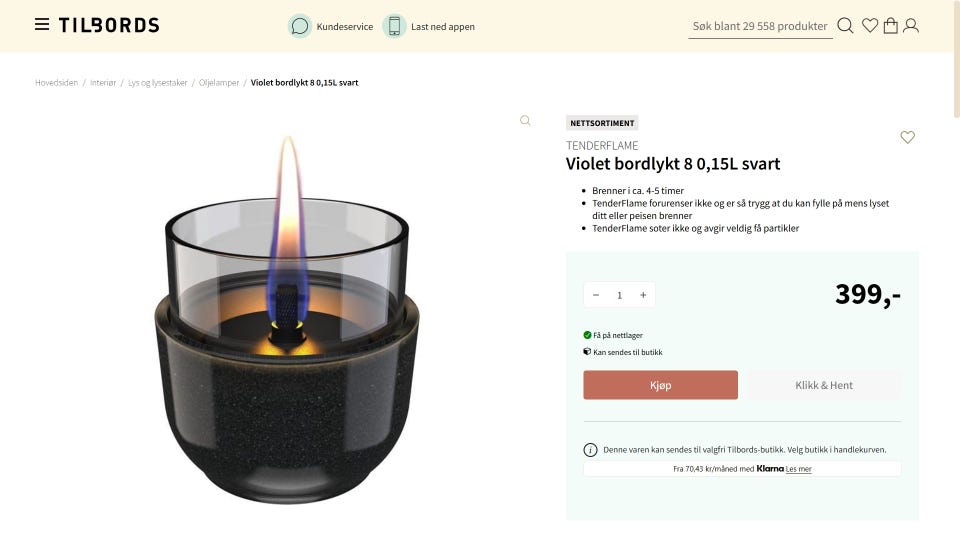Open the Klarna Les mer link

[x=798, y=469]
